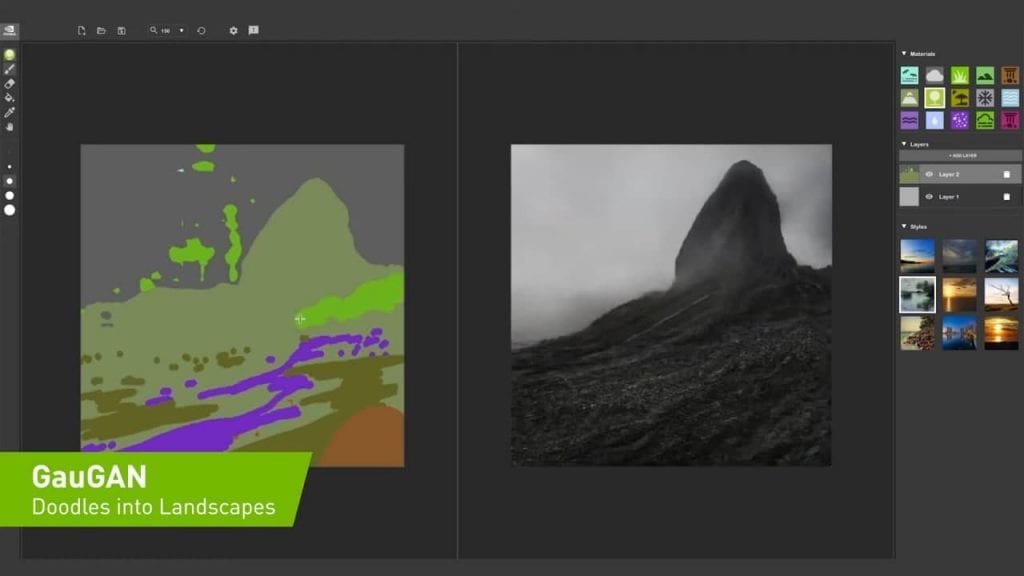This screenshot has width=1024, height=576.
Task: Collapse the Layers panel
Action: coord(904,144)
